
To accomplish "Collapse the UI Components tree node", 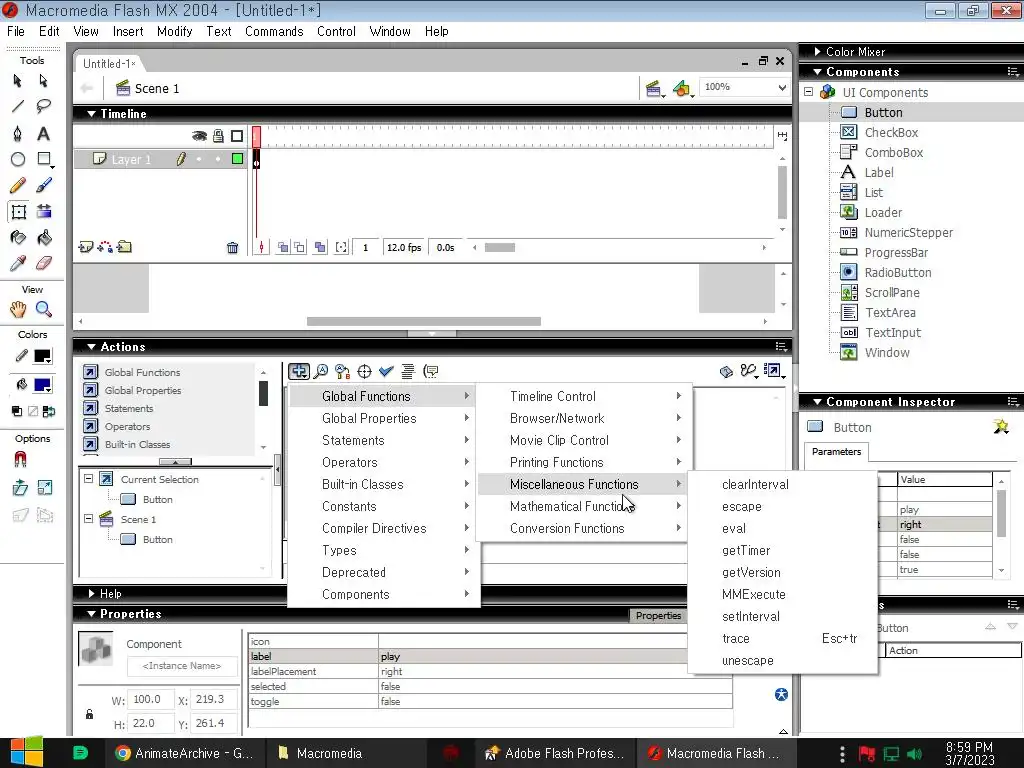I will [x=808, y=92].
